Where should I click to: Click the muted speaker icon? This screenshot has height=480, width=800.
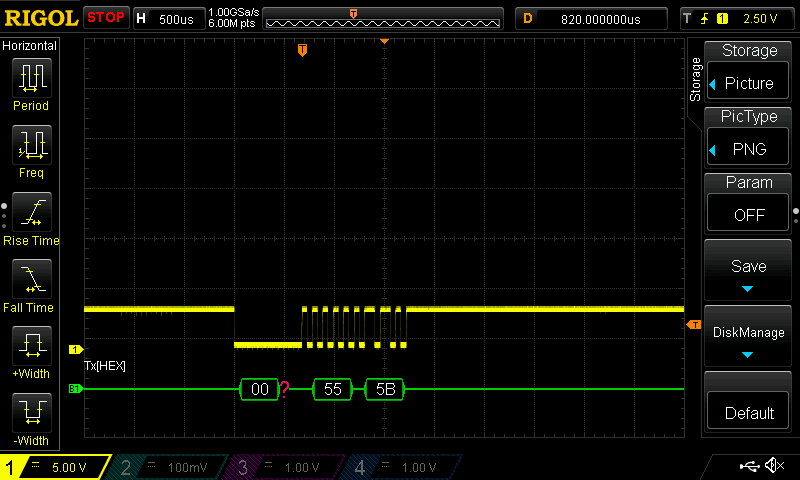pyautogui.click(x=775, y=465)
